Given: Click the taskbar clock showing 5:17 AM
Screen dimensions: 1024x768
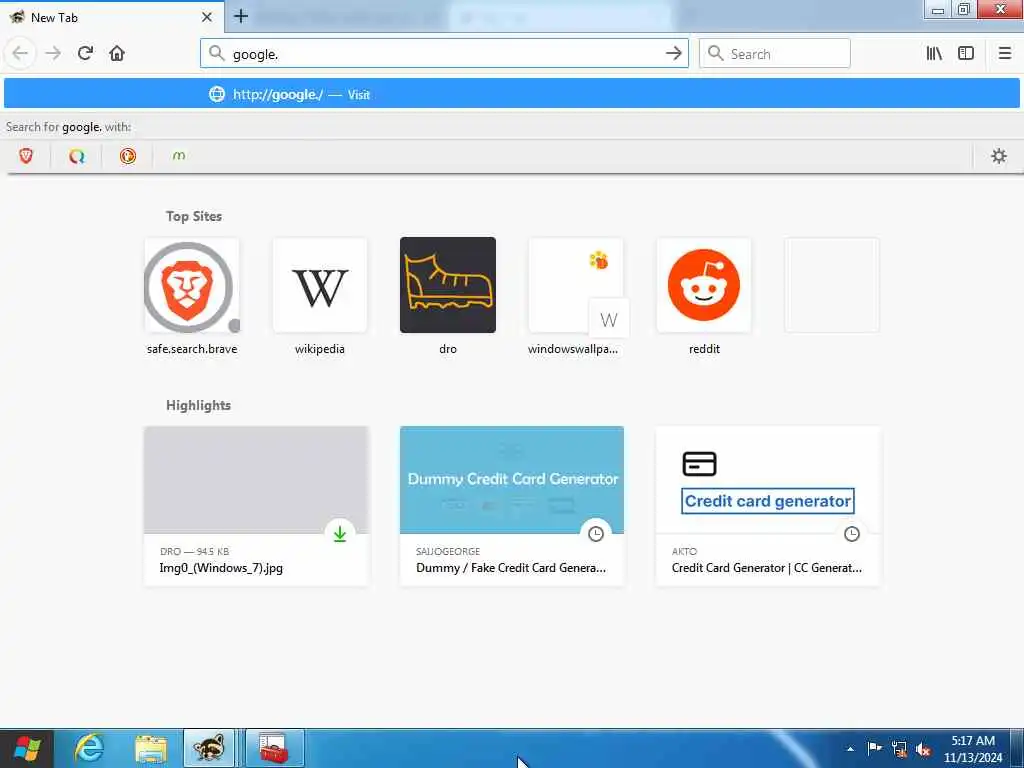Looking at the screenshot, I should [973, 749].
